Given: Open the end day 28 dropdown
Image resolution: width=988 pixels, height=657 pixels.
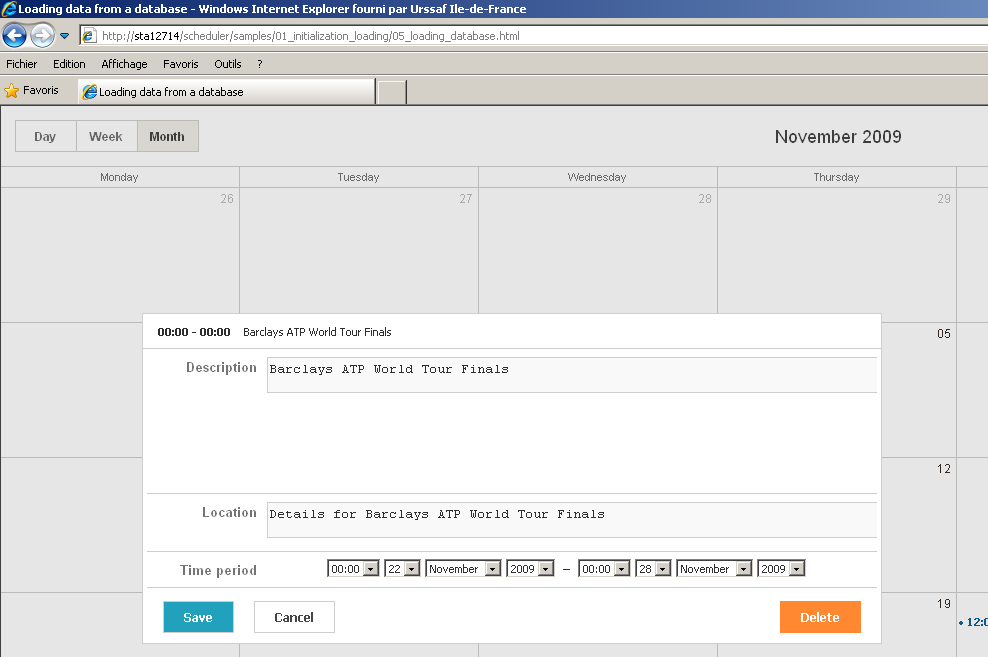Looking at the screenshot, I should pyautogui.click(x=653, y=569).
